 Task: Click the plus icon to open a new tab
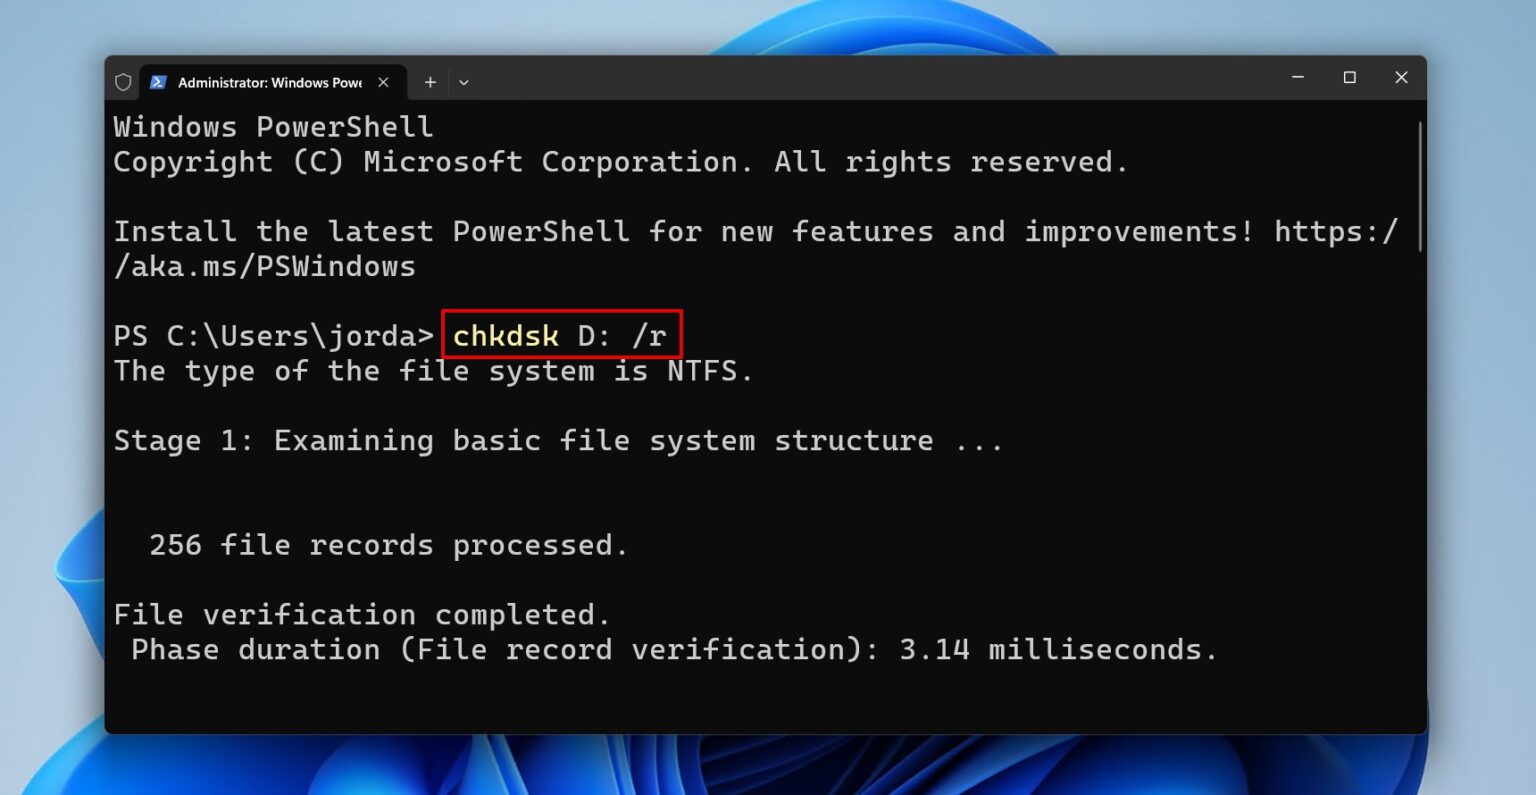pyautogui.click(x=429, y=82)
